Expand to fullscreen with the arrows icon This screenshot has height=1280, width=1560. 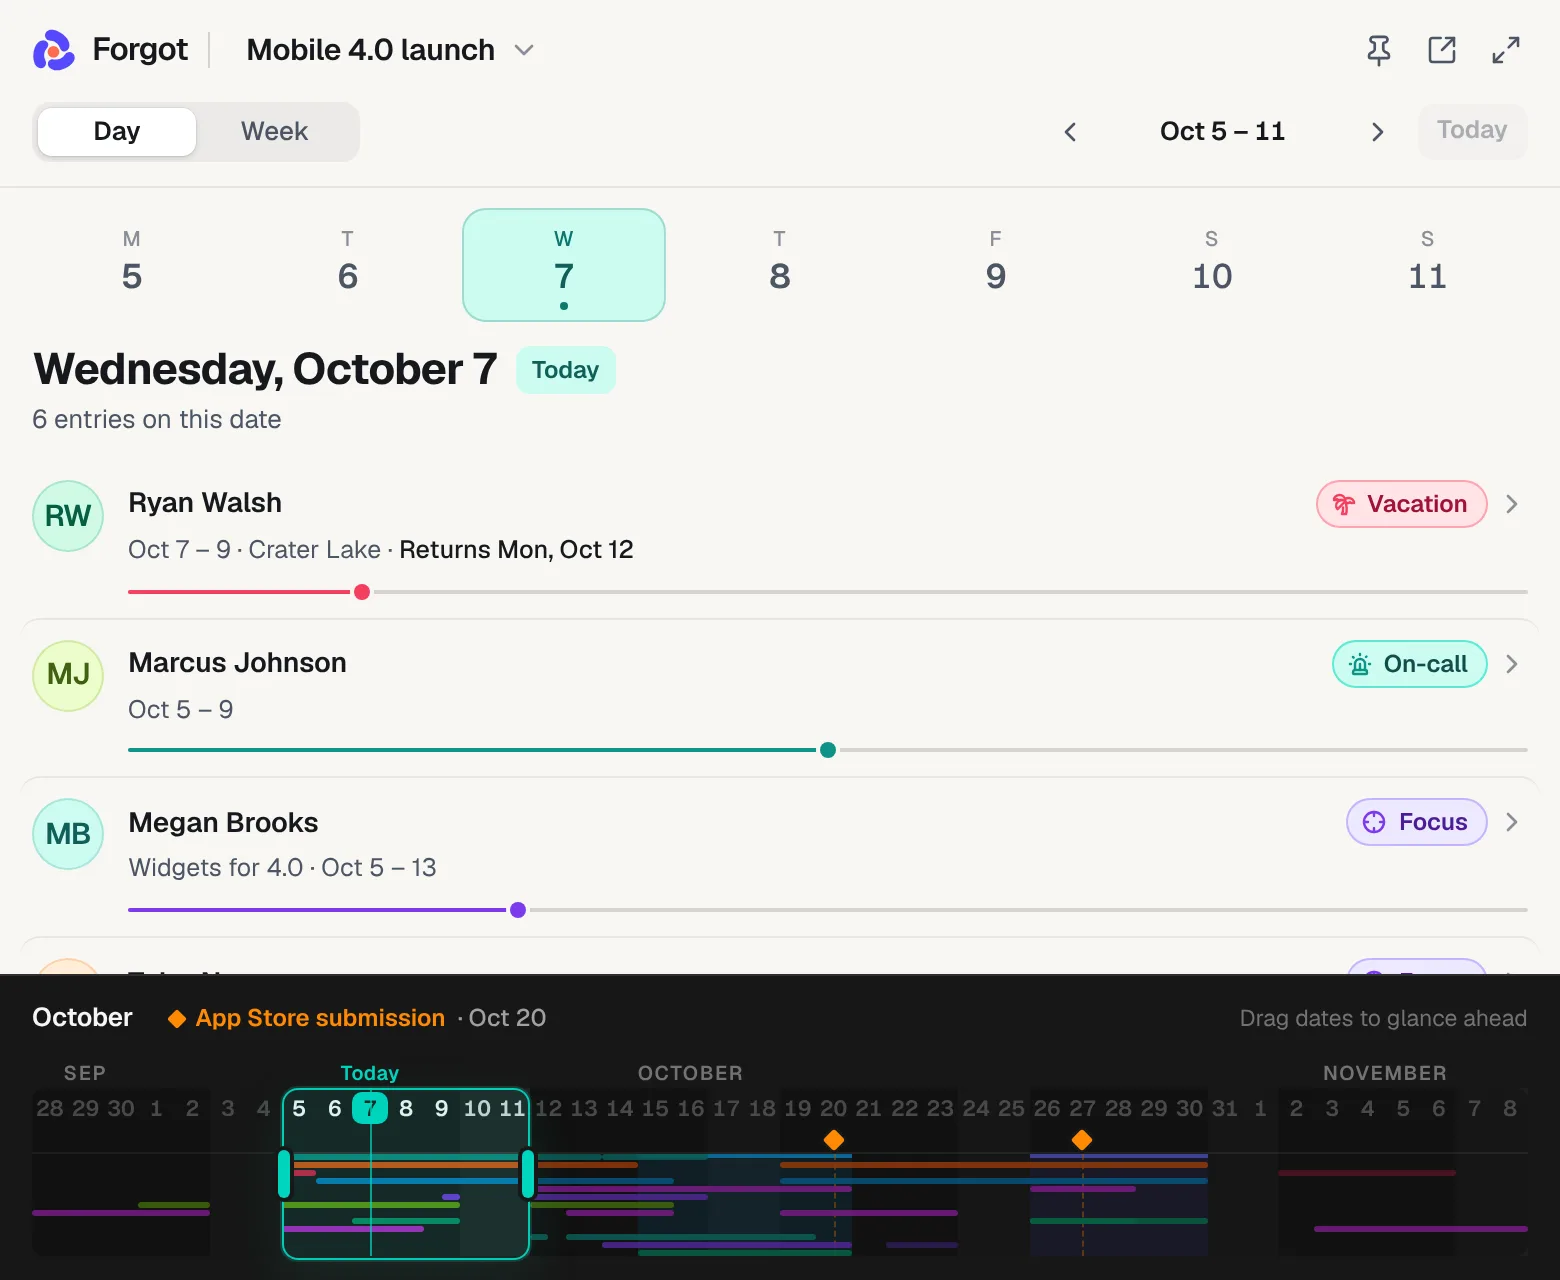pos(1506,50)
